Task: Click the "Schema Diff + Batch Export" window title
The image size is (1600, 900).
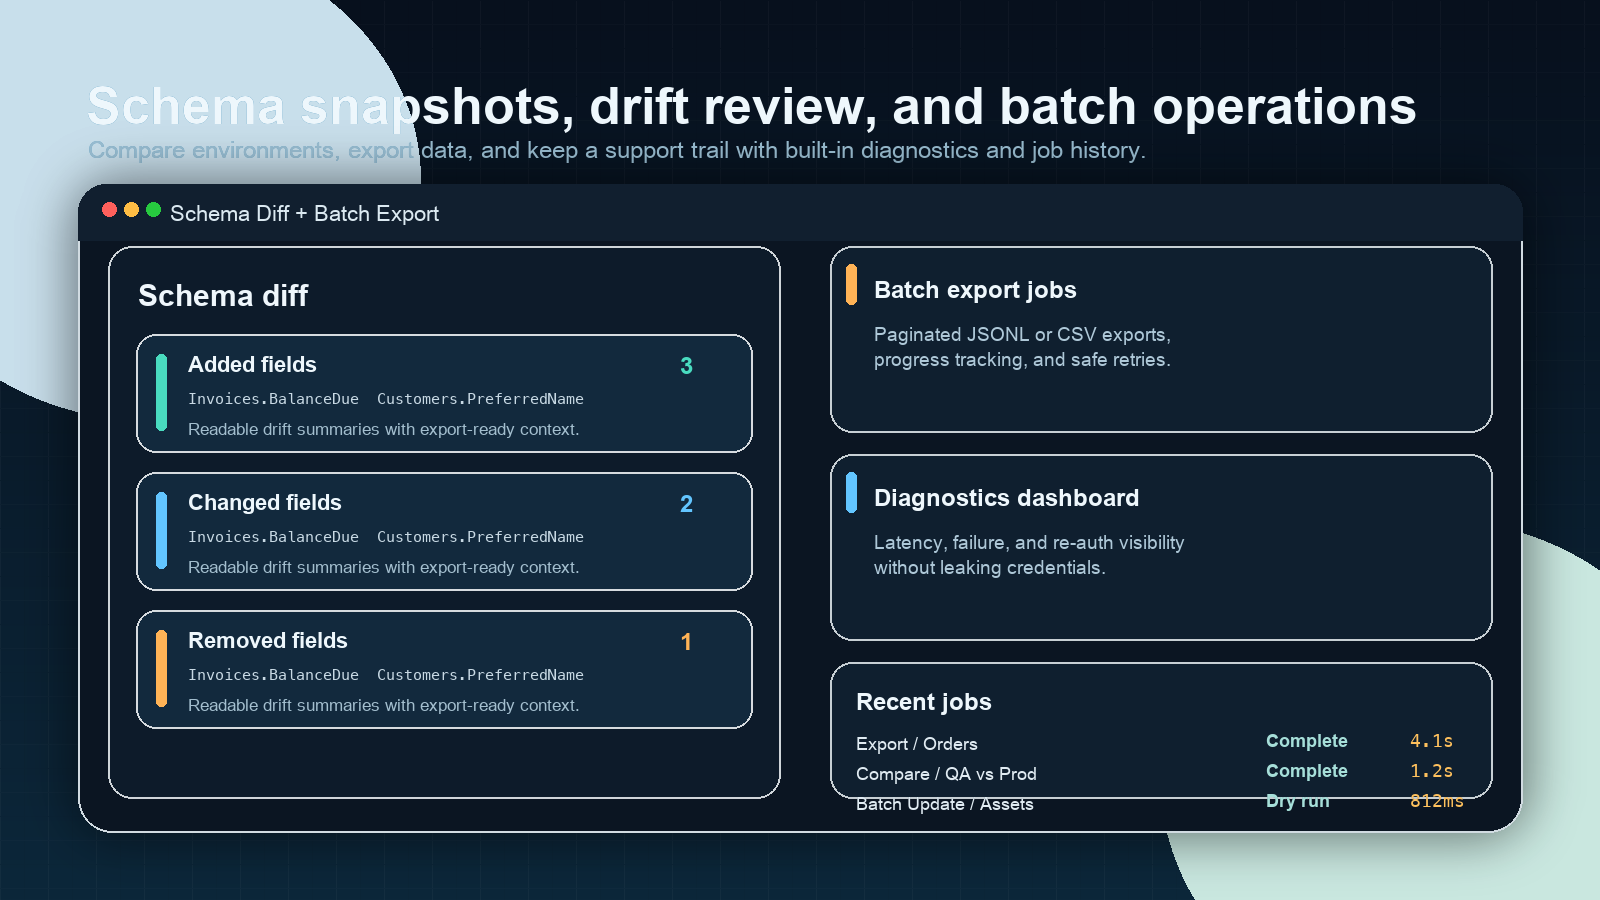Action: pyautogui.click(x=304, y=214)
